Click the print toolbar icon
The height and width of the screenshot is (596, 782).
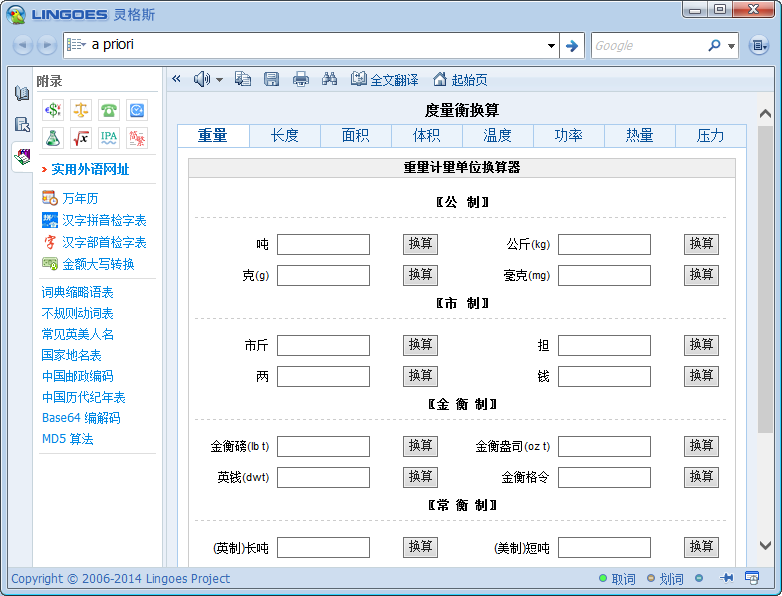coord(300,79)
